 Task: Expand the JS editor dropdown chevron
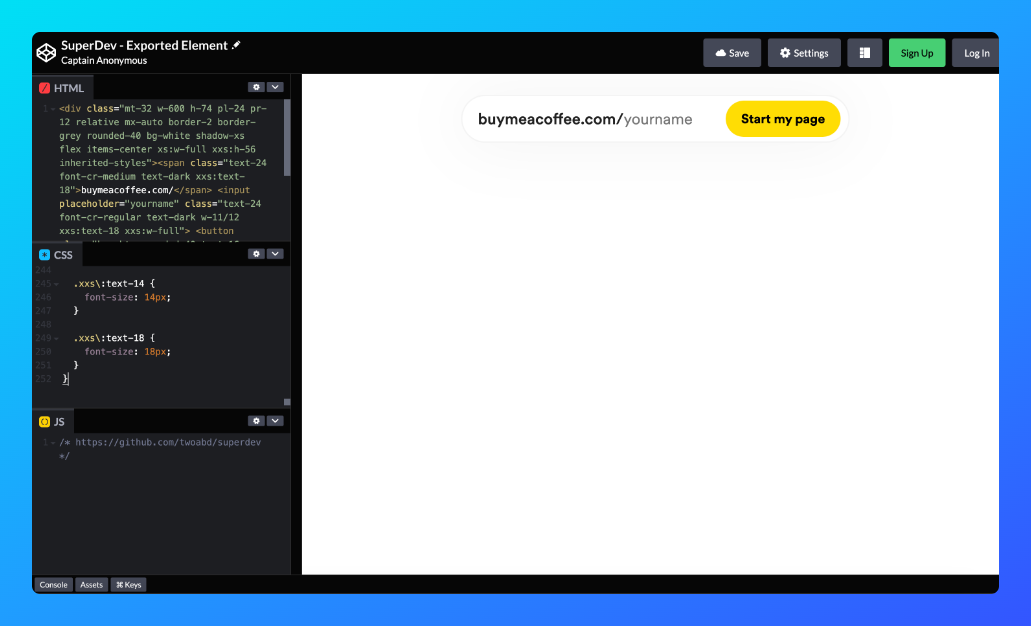click(275, 421)
